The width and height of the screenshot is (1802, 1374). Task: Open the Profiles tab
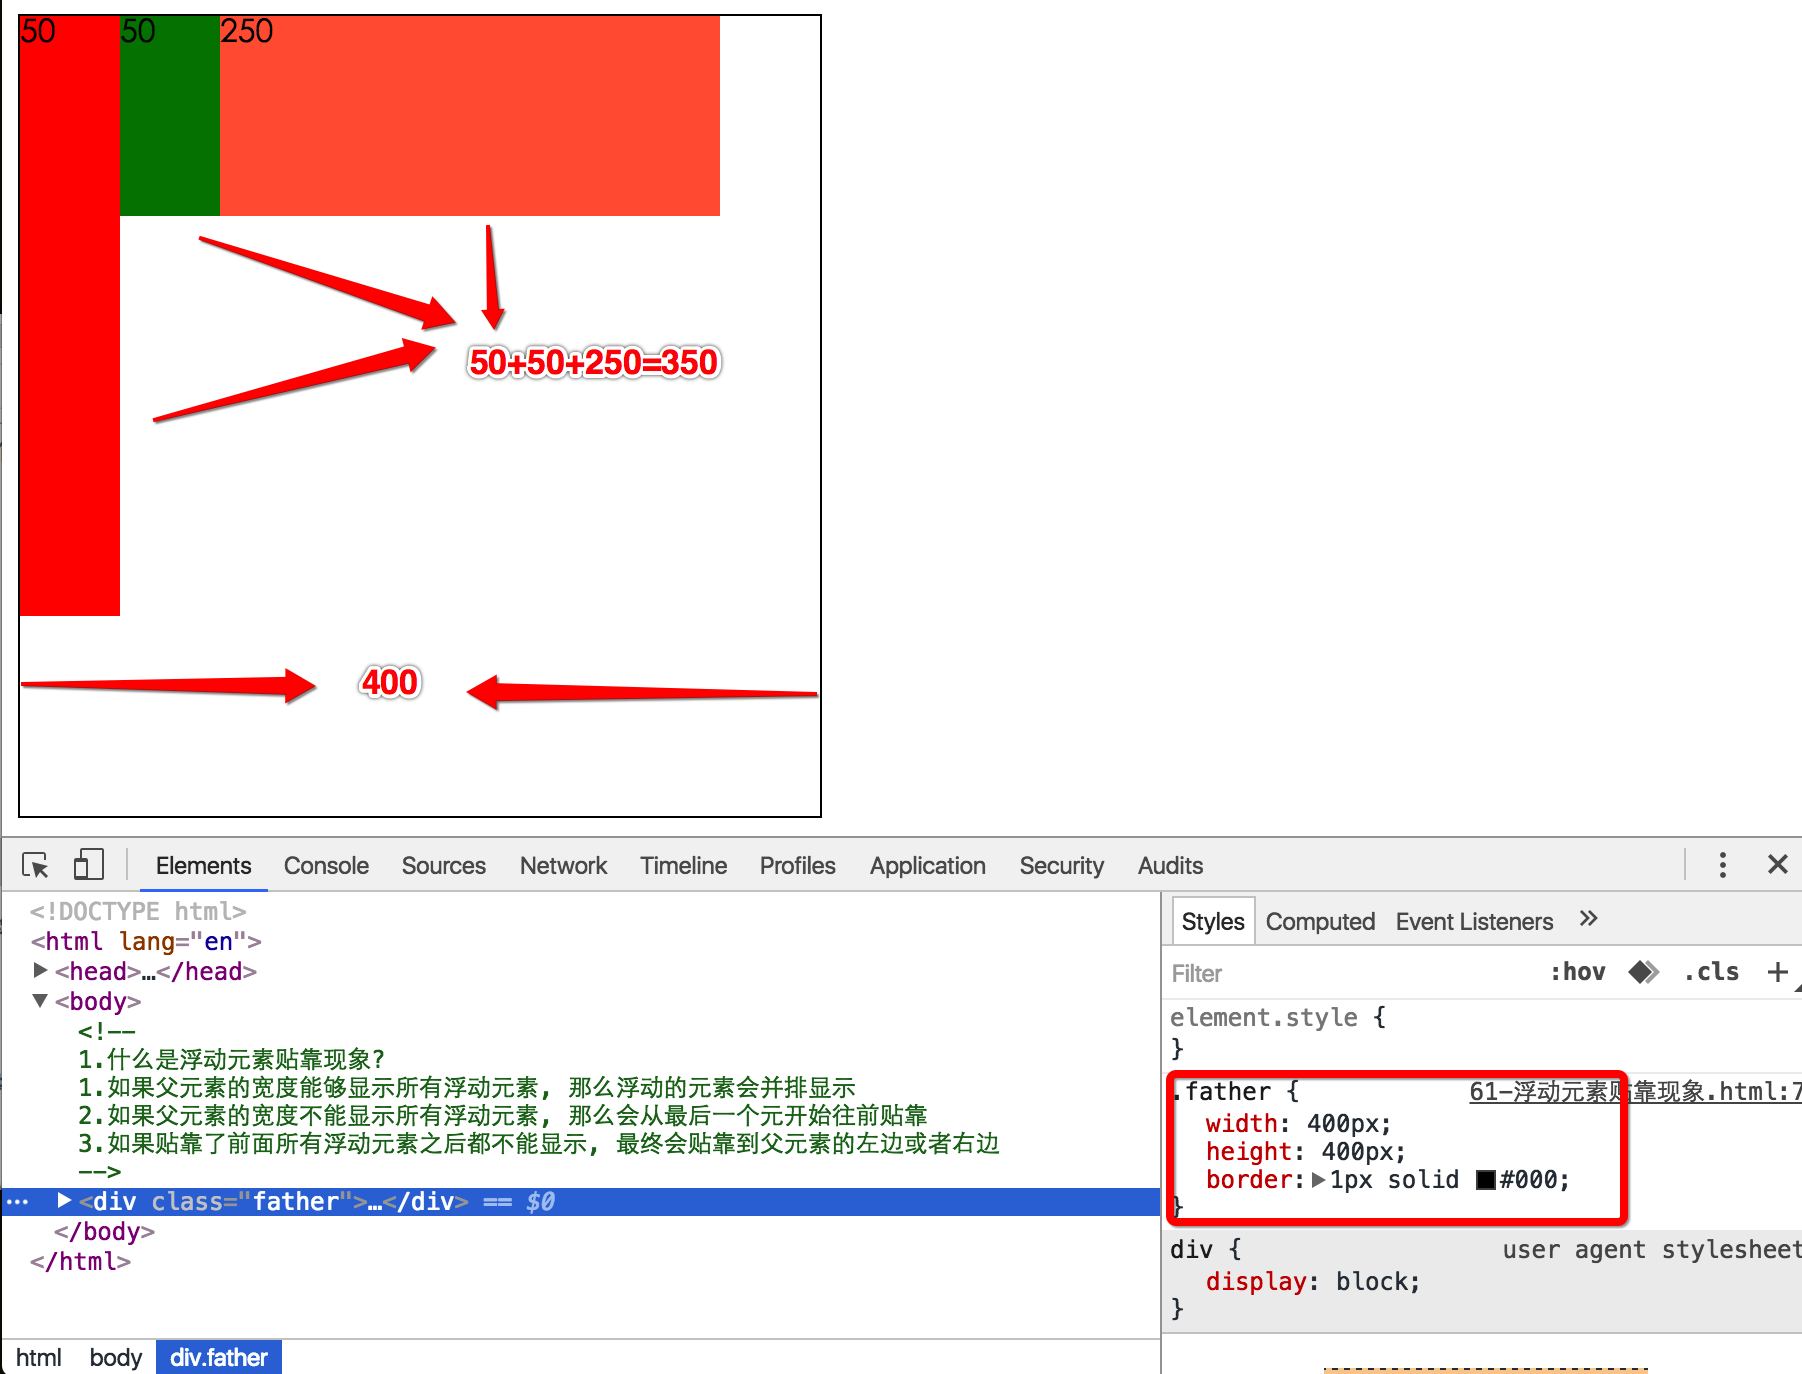(x=797, y=866)
